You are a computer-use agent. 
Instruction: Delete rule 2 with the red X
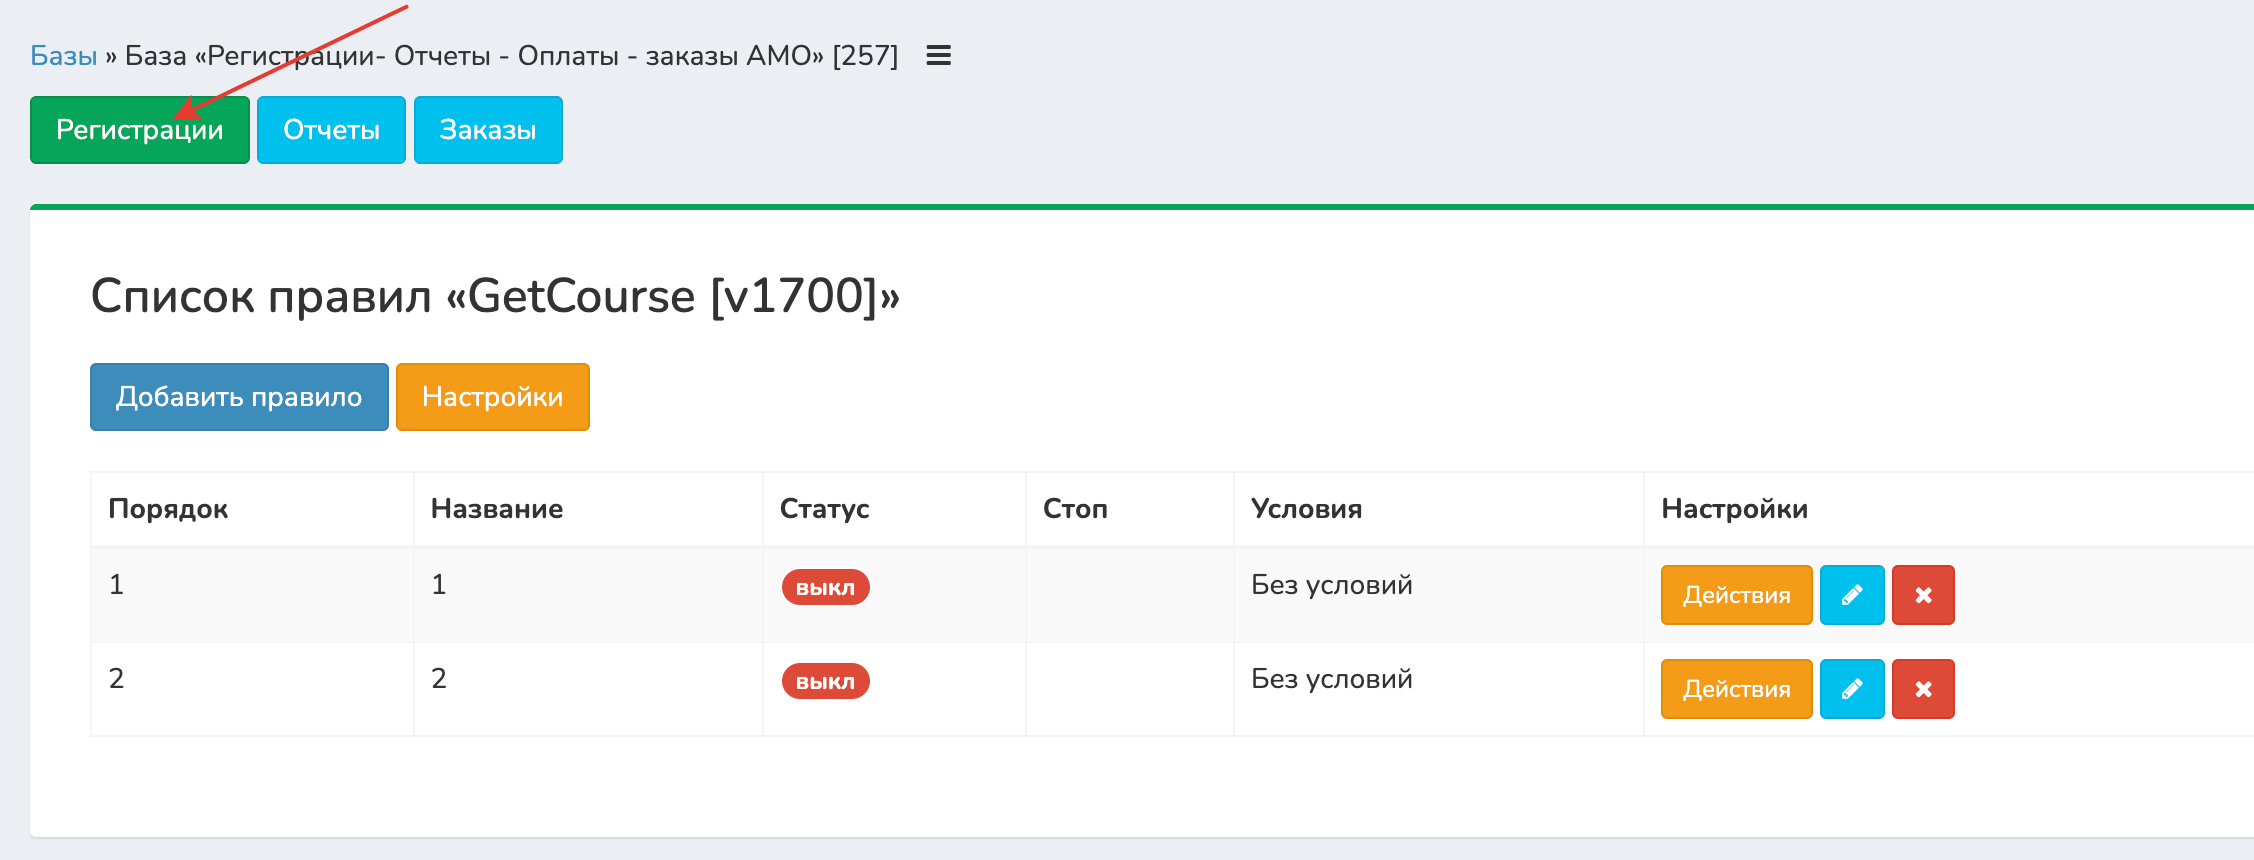1922,689
